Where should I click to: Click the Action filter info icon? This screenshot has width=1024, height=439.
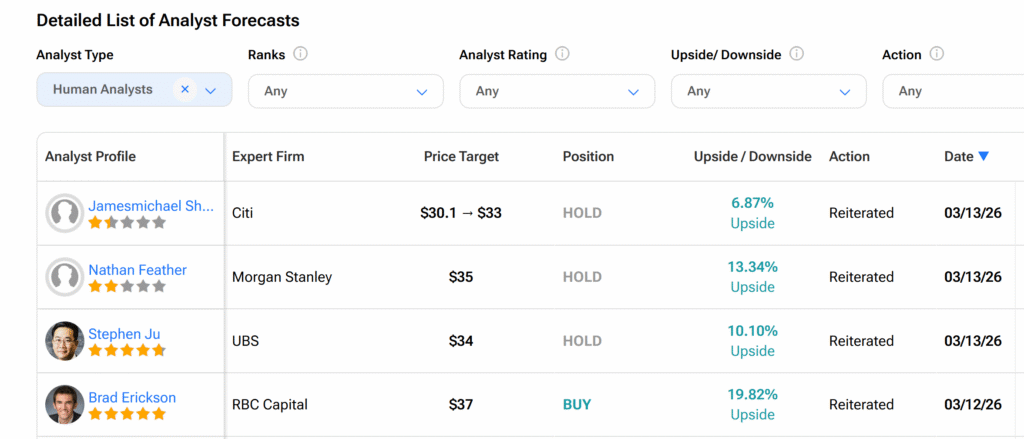936,54
